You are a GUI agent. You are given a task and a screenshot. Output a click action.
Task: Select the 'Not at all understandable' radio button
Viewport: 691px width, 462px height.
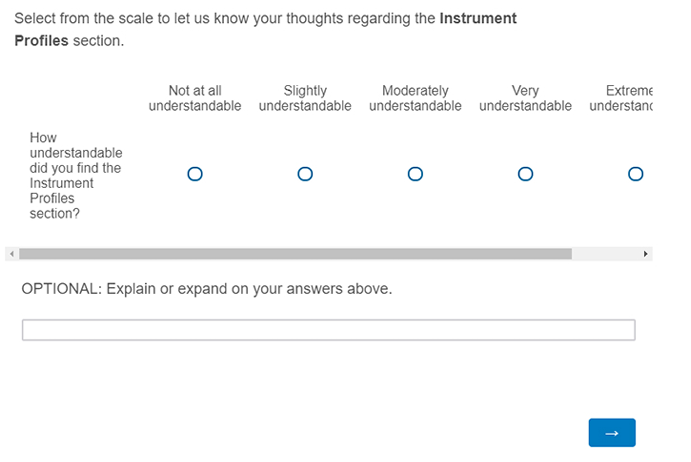coord(195,174)
